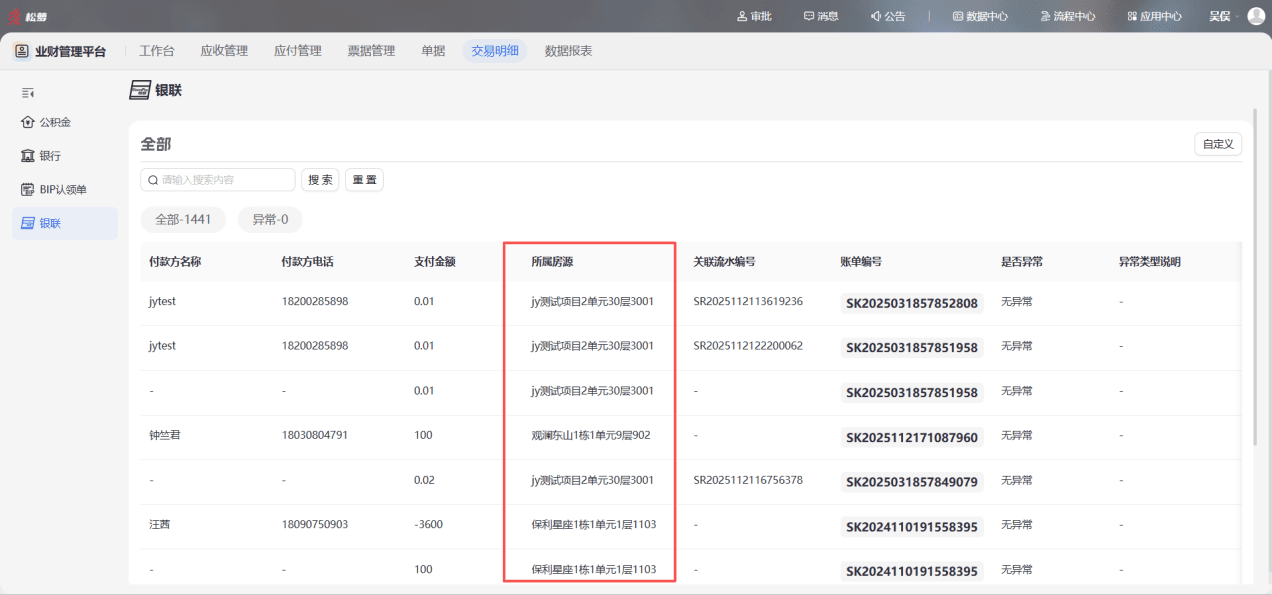The width and height of the screenshot is (1272, 595).
Task: Click the 账单编号 column header
Action: pos(861,262)
